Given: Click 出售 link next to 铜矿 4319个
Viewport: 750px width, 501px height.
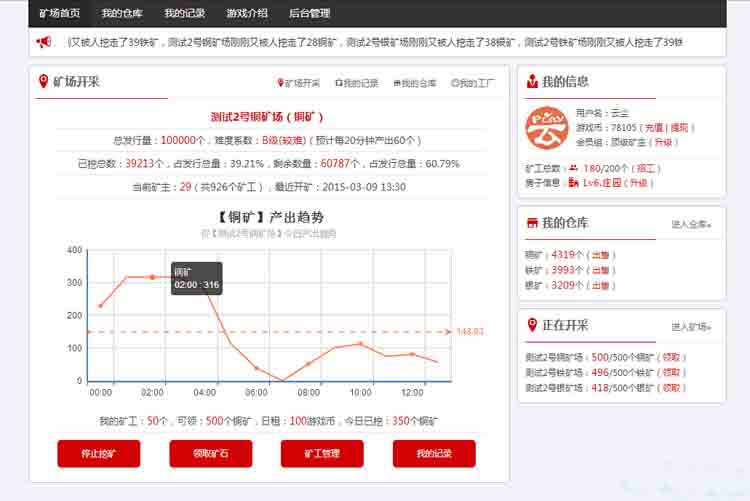Looking at the screenshot, I should point(601,255).
